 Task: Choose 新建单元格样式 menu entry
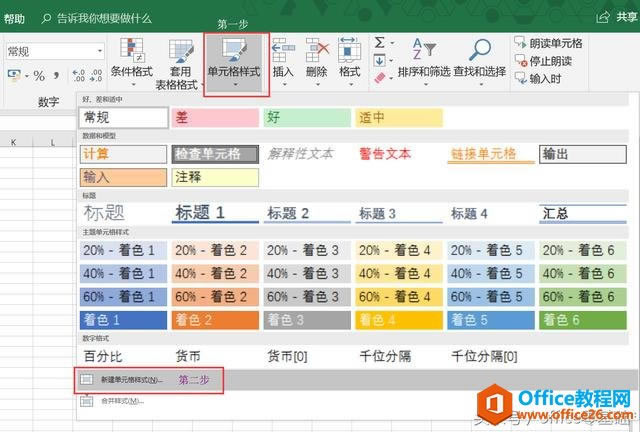(x=120, y=380)
